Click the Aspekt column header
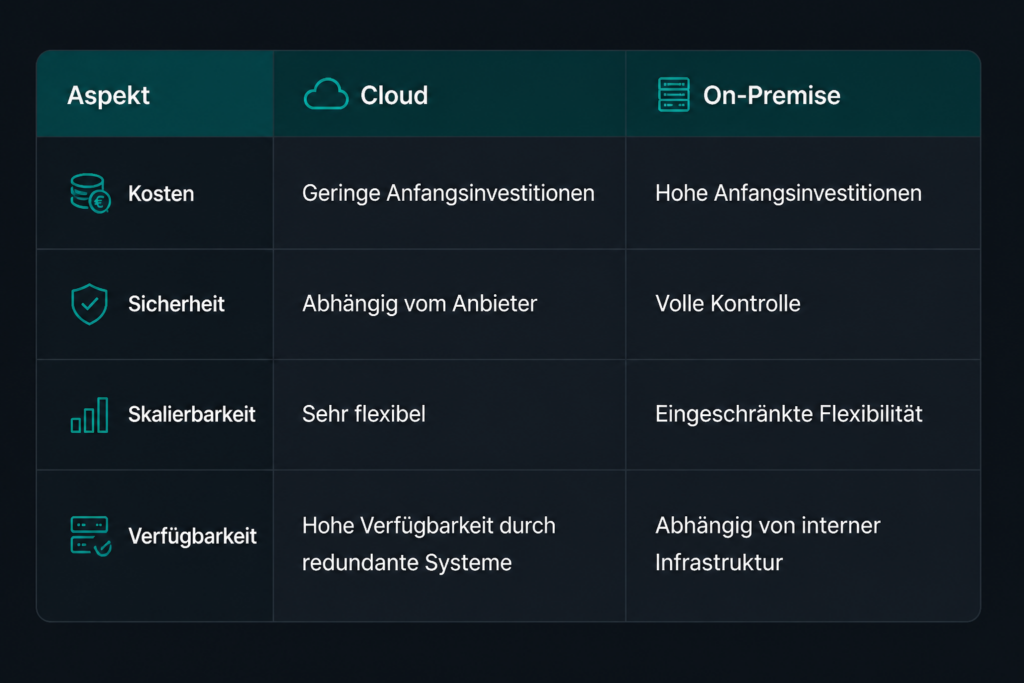1024x683 pixels. pos(108,95)
